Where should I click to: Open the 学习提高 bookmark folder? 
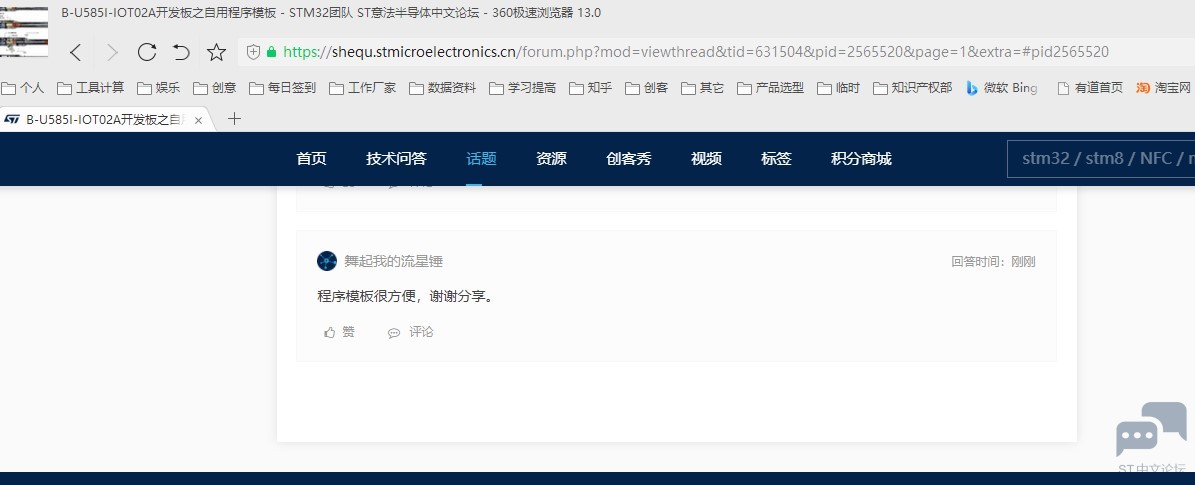(x=523, y=88)
